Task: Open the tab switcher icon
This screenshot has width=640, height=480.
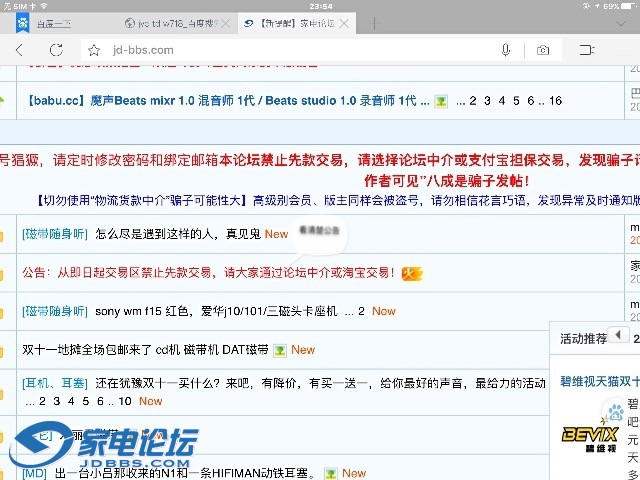Action: 588,50
